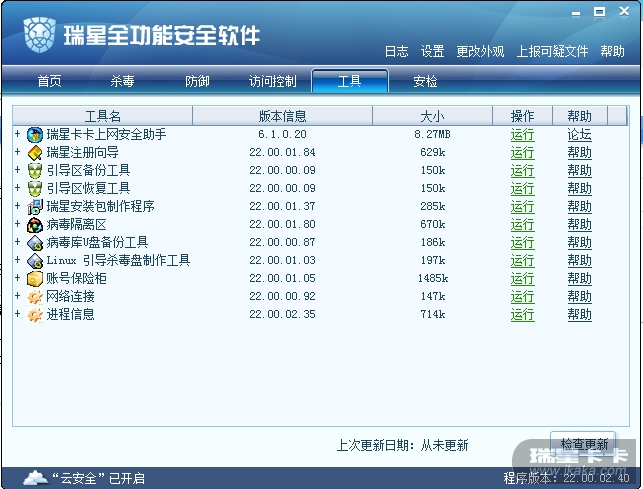This screenshot has width=643, height=489.
Task: Click the 瑞星卡卡上网安全助手 tool icon
Action: [x=35, y=135]
